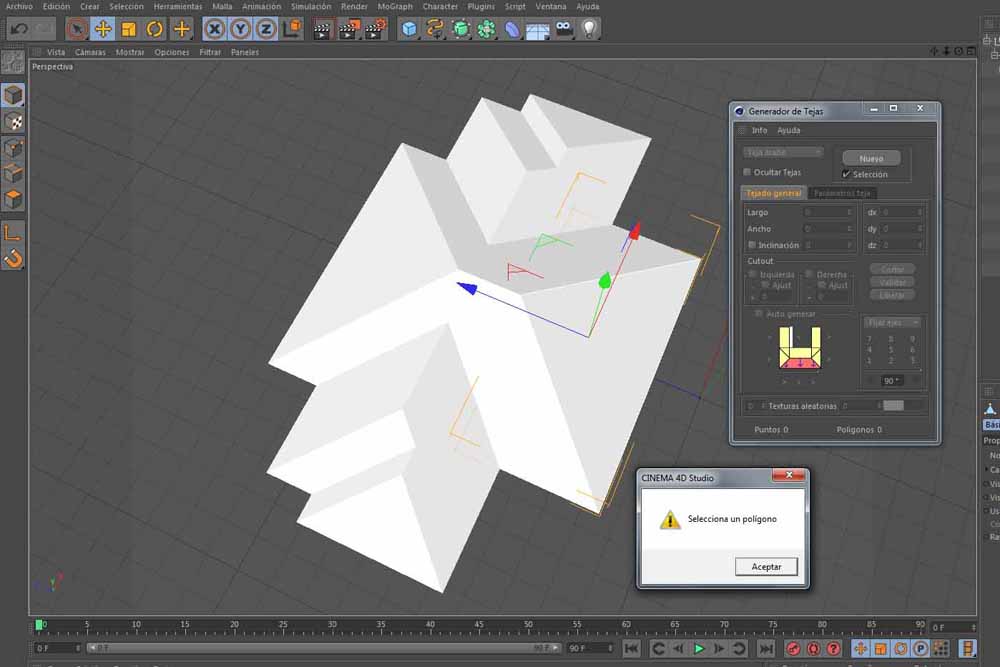Screen dimensions: 1000x667
Task: Click the Cortar button
Action: (892, 269)
